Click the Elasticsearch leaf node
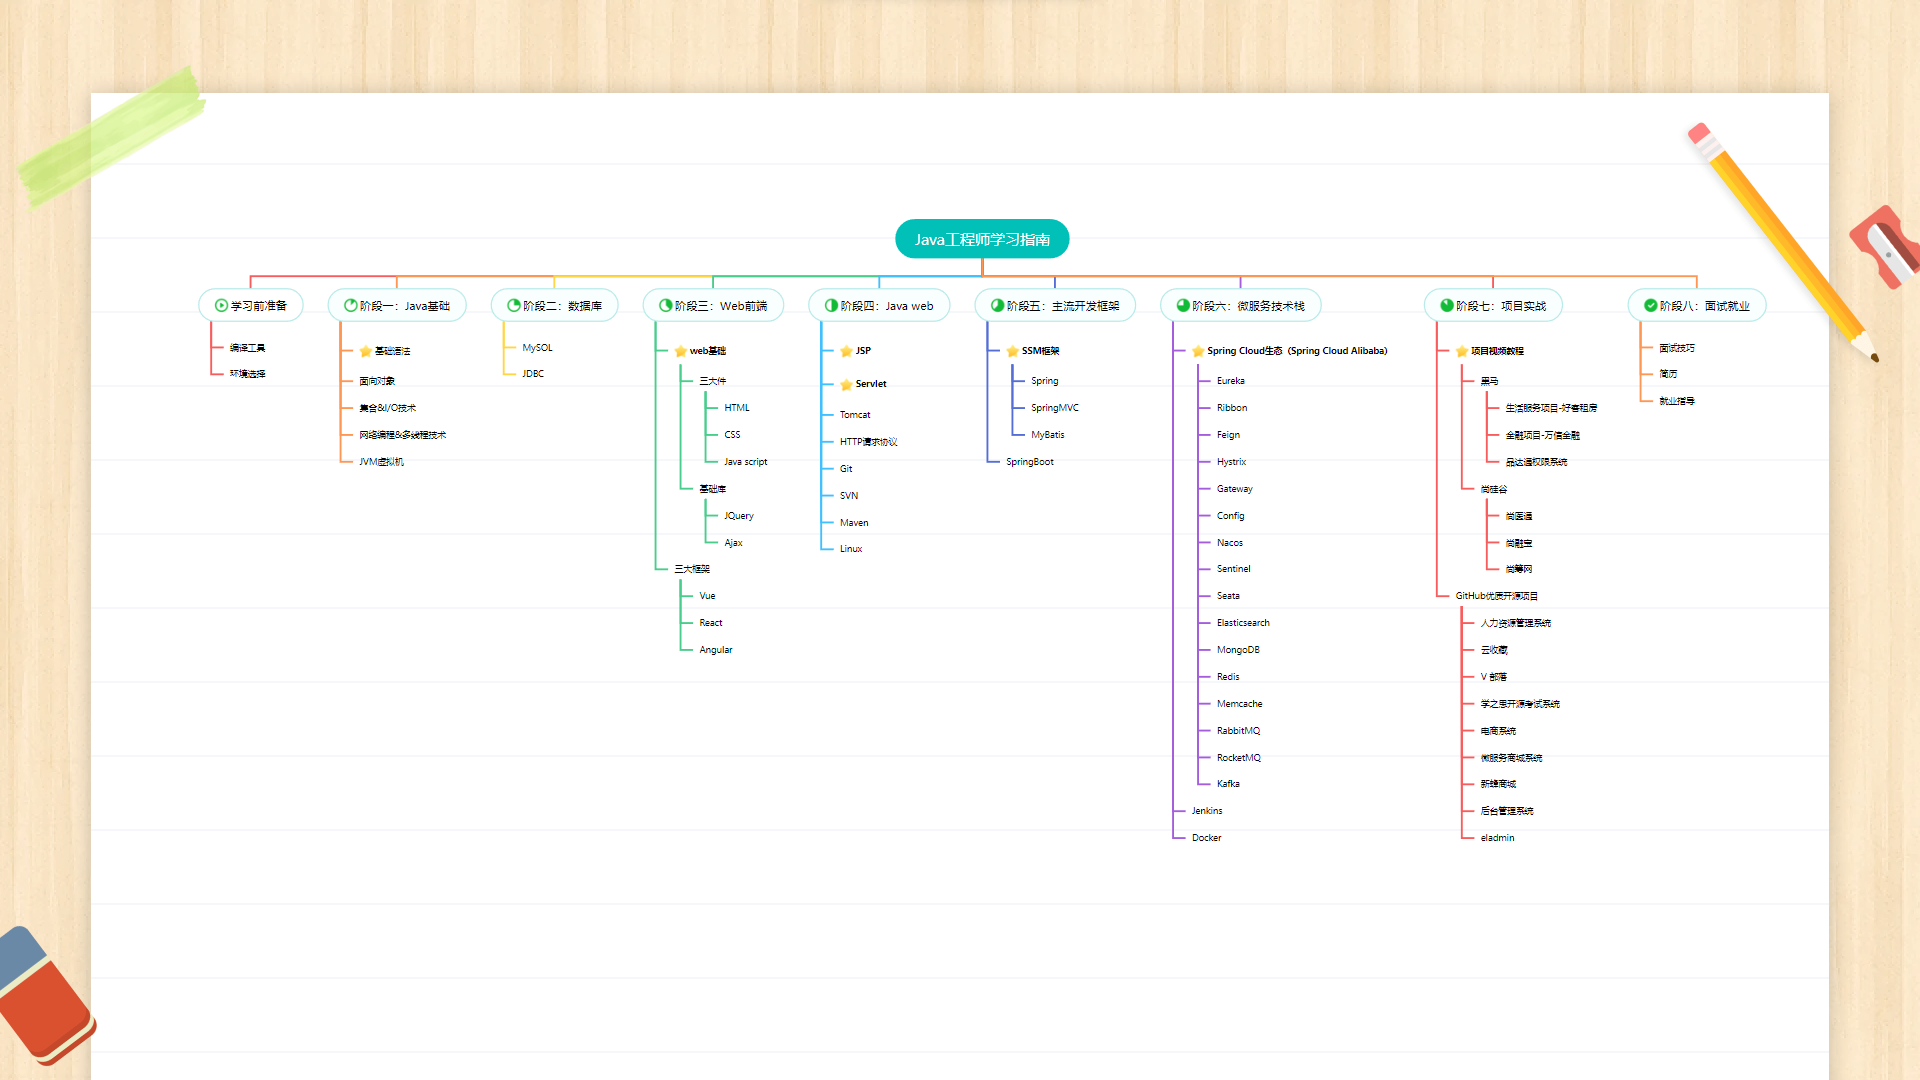 tap(1242, 623)
